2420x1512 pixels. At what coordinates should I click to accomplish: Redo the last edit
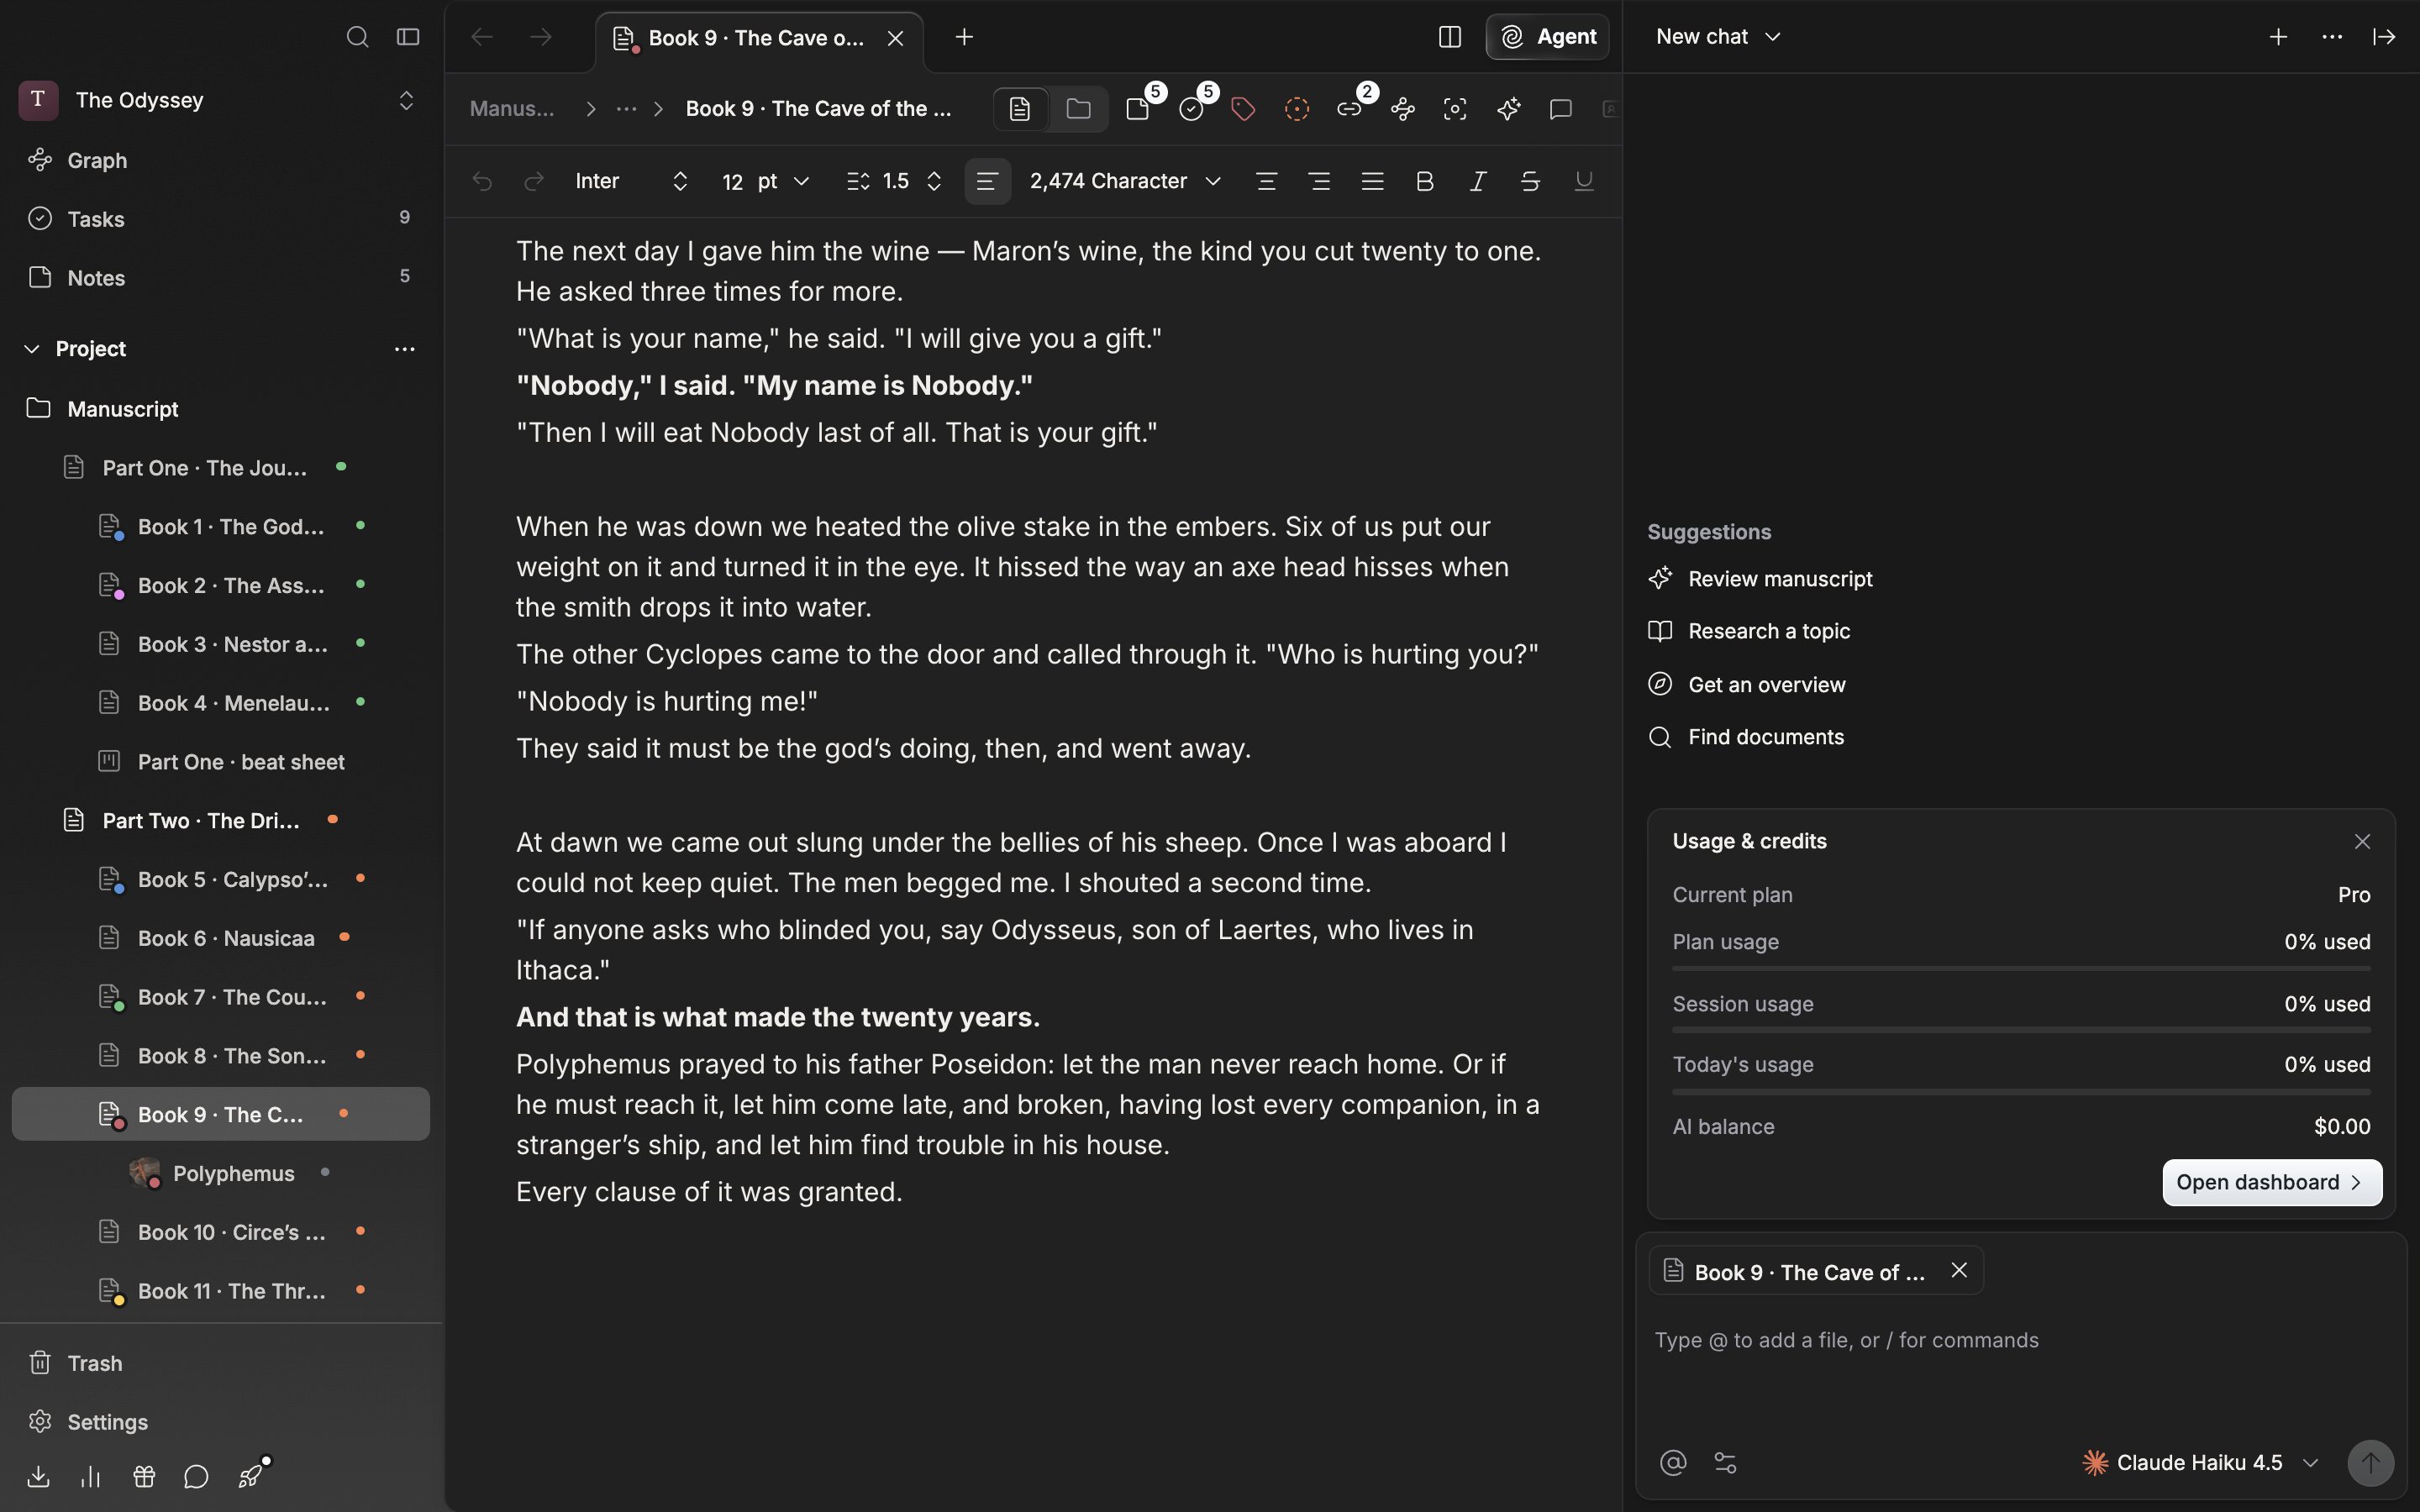[534, 181]
